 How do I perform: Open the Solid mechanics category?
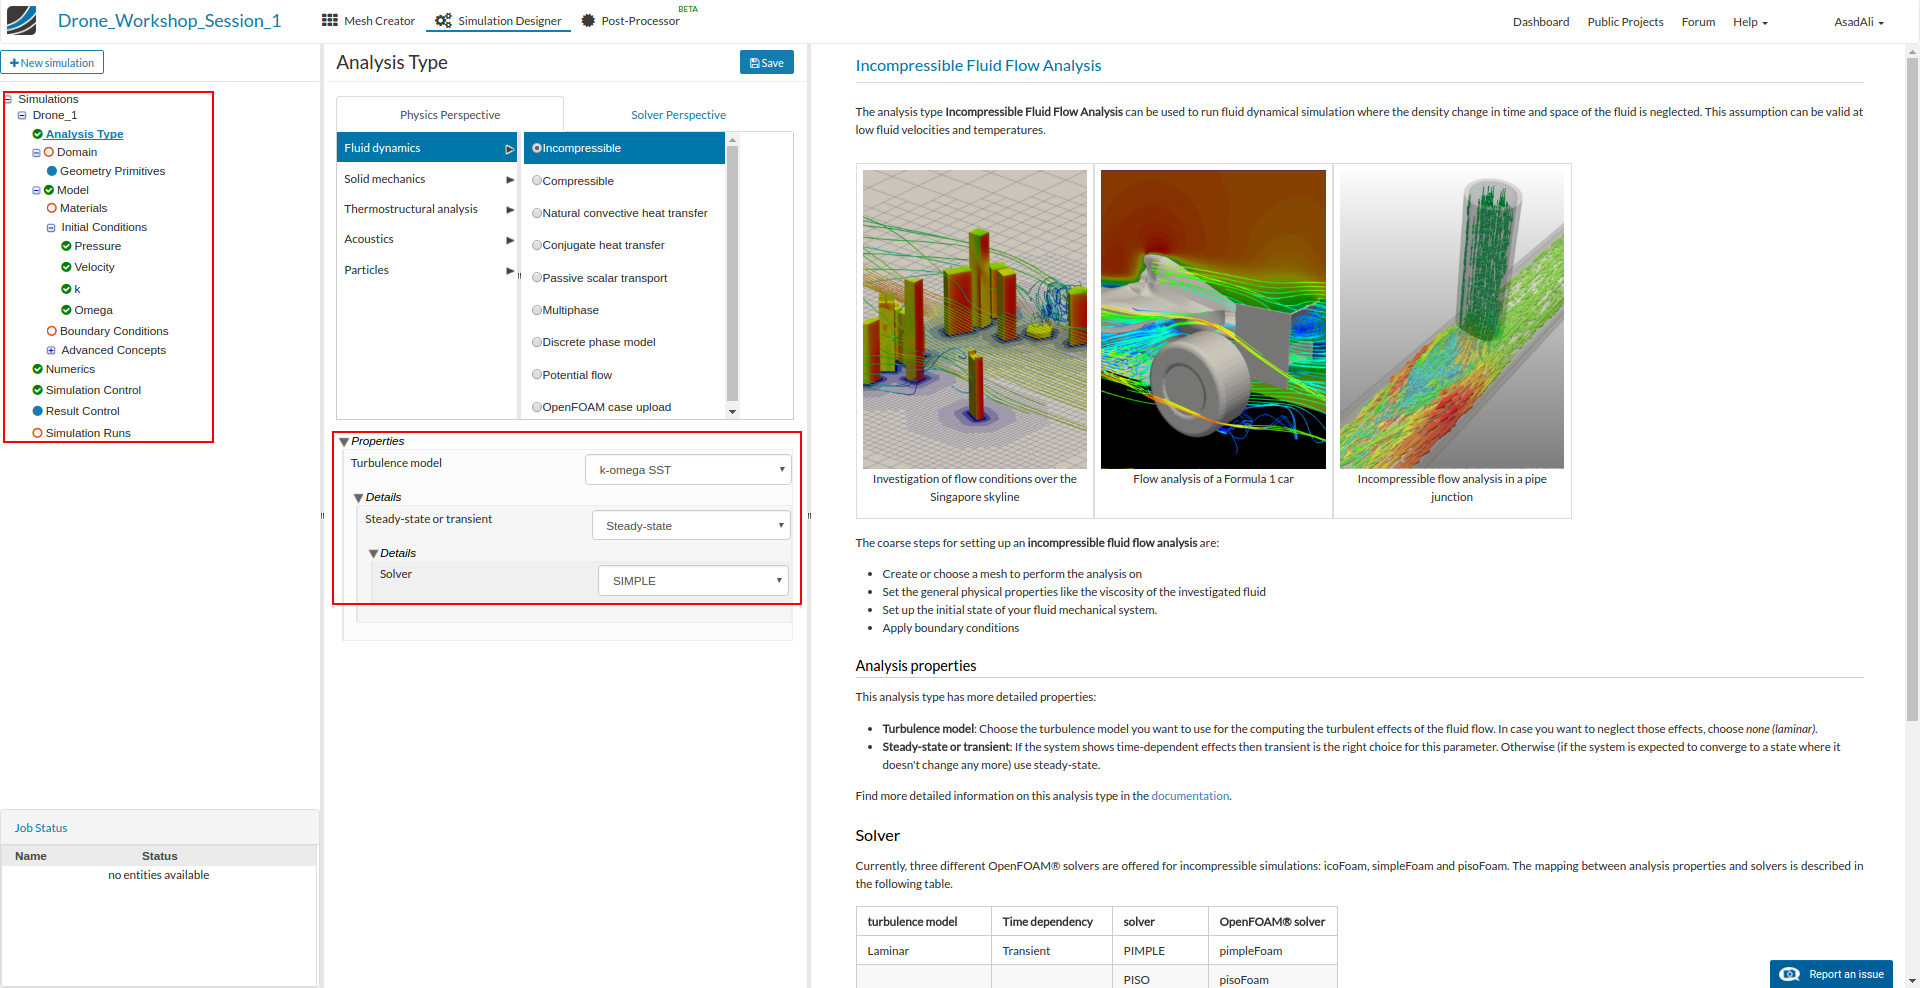(x=427, y=179)
